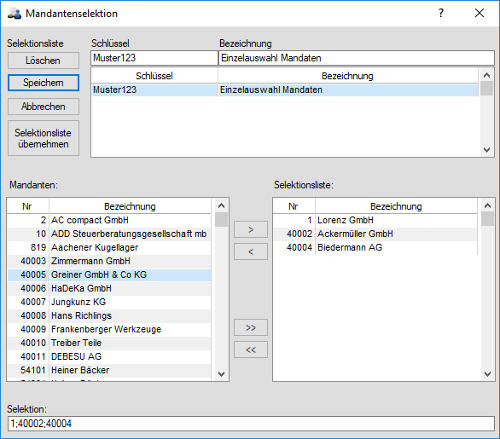Screen dimensions: 500x439
Task: Focus the Bezeichnung input Einzelauswahl Mandaten
Action: click(356, 58)
